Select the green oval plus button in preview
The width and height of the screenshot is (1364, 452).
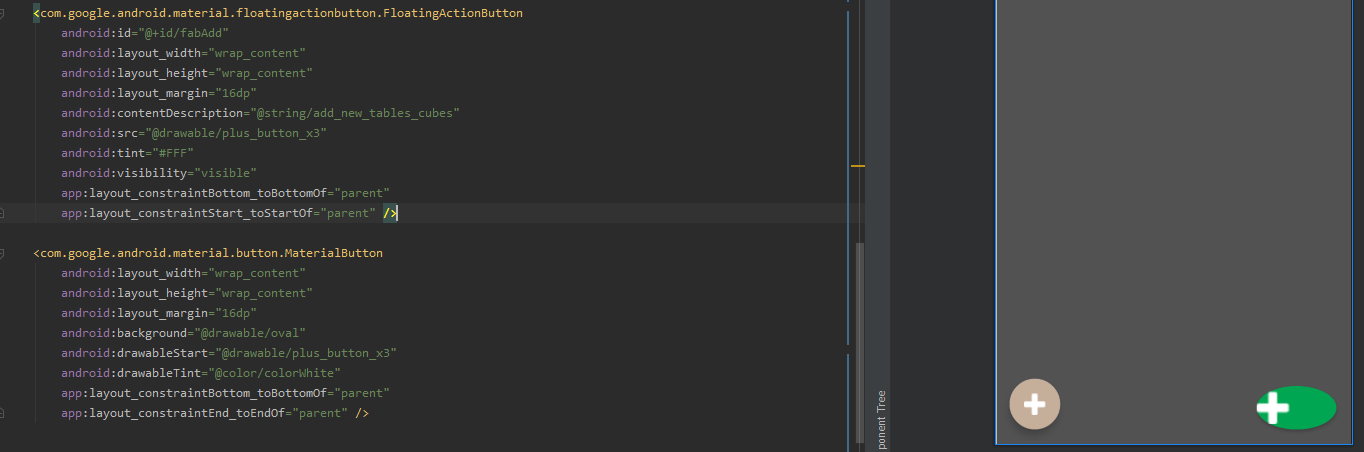pyautogui.click(x=1297, y=407)
